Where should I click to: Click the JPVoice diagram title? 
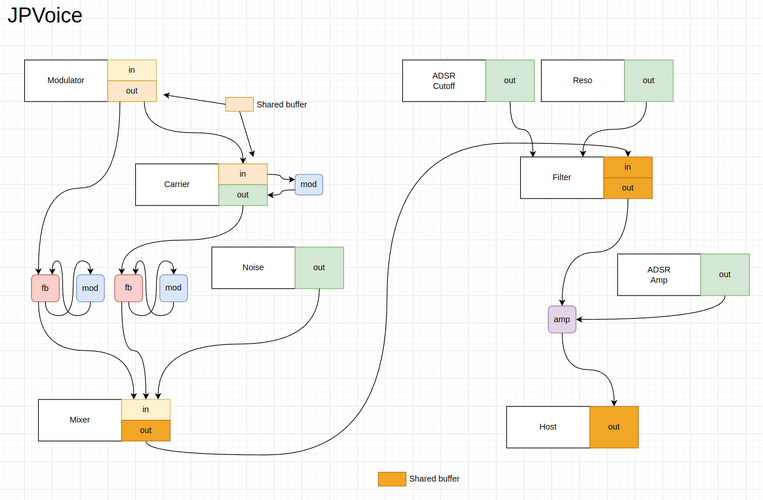pos(45,16)
